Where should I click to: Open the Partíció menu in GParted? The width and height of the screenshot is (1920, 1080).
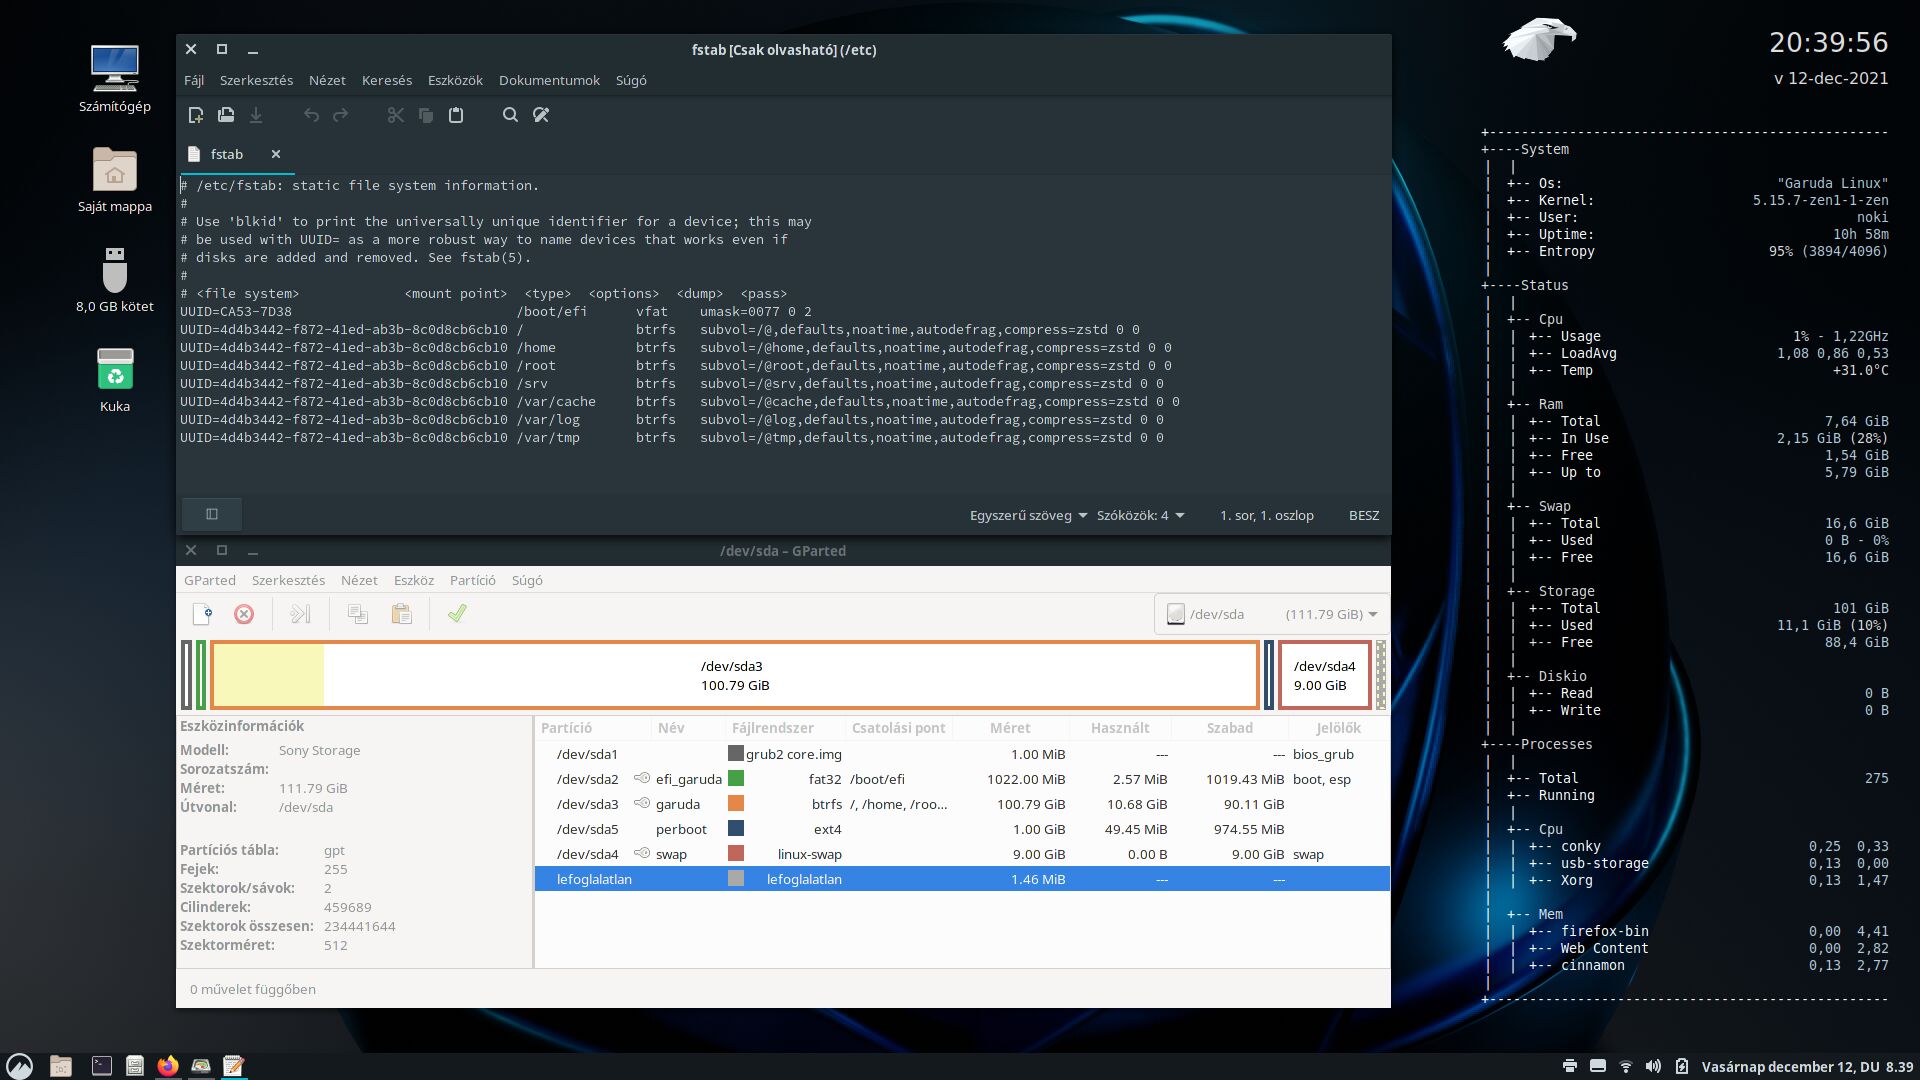pos(472,580)
